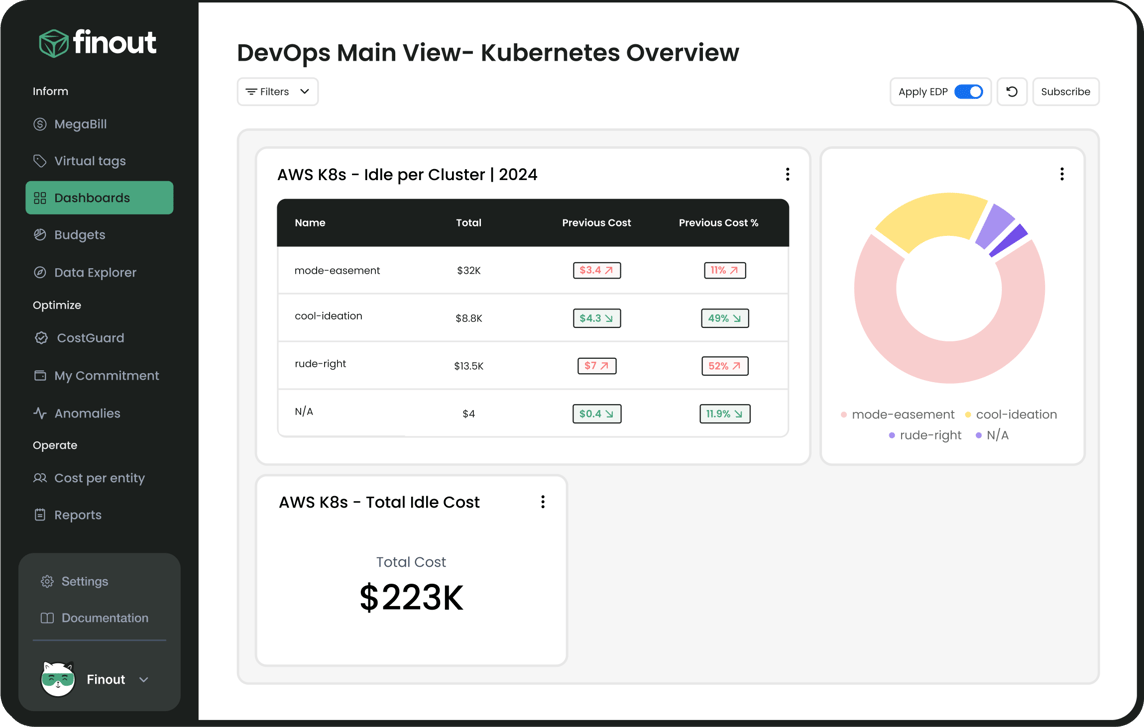Screen dimensions: 1144x727
Task: Open options menu on Idle per Cluster widget
Action: 788,173
